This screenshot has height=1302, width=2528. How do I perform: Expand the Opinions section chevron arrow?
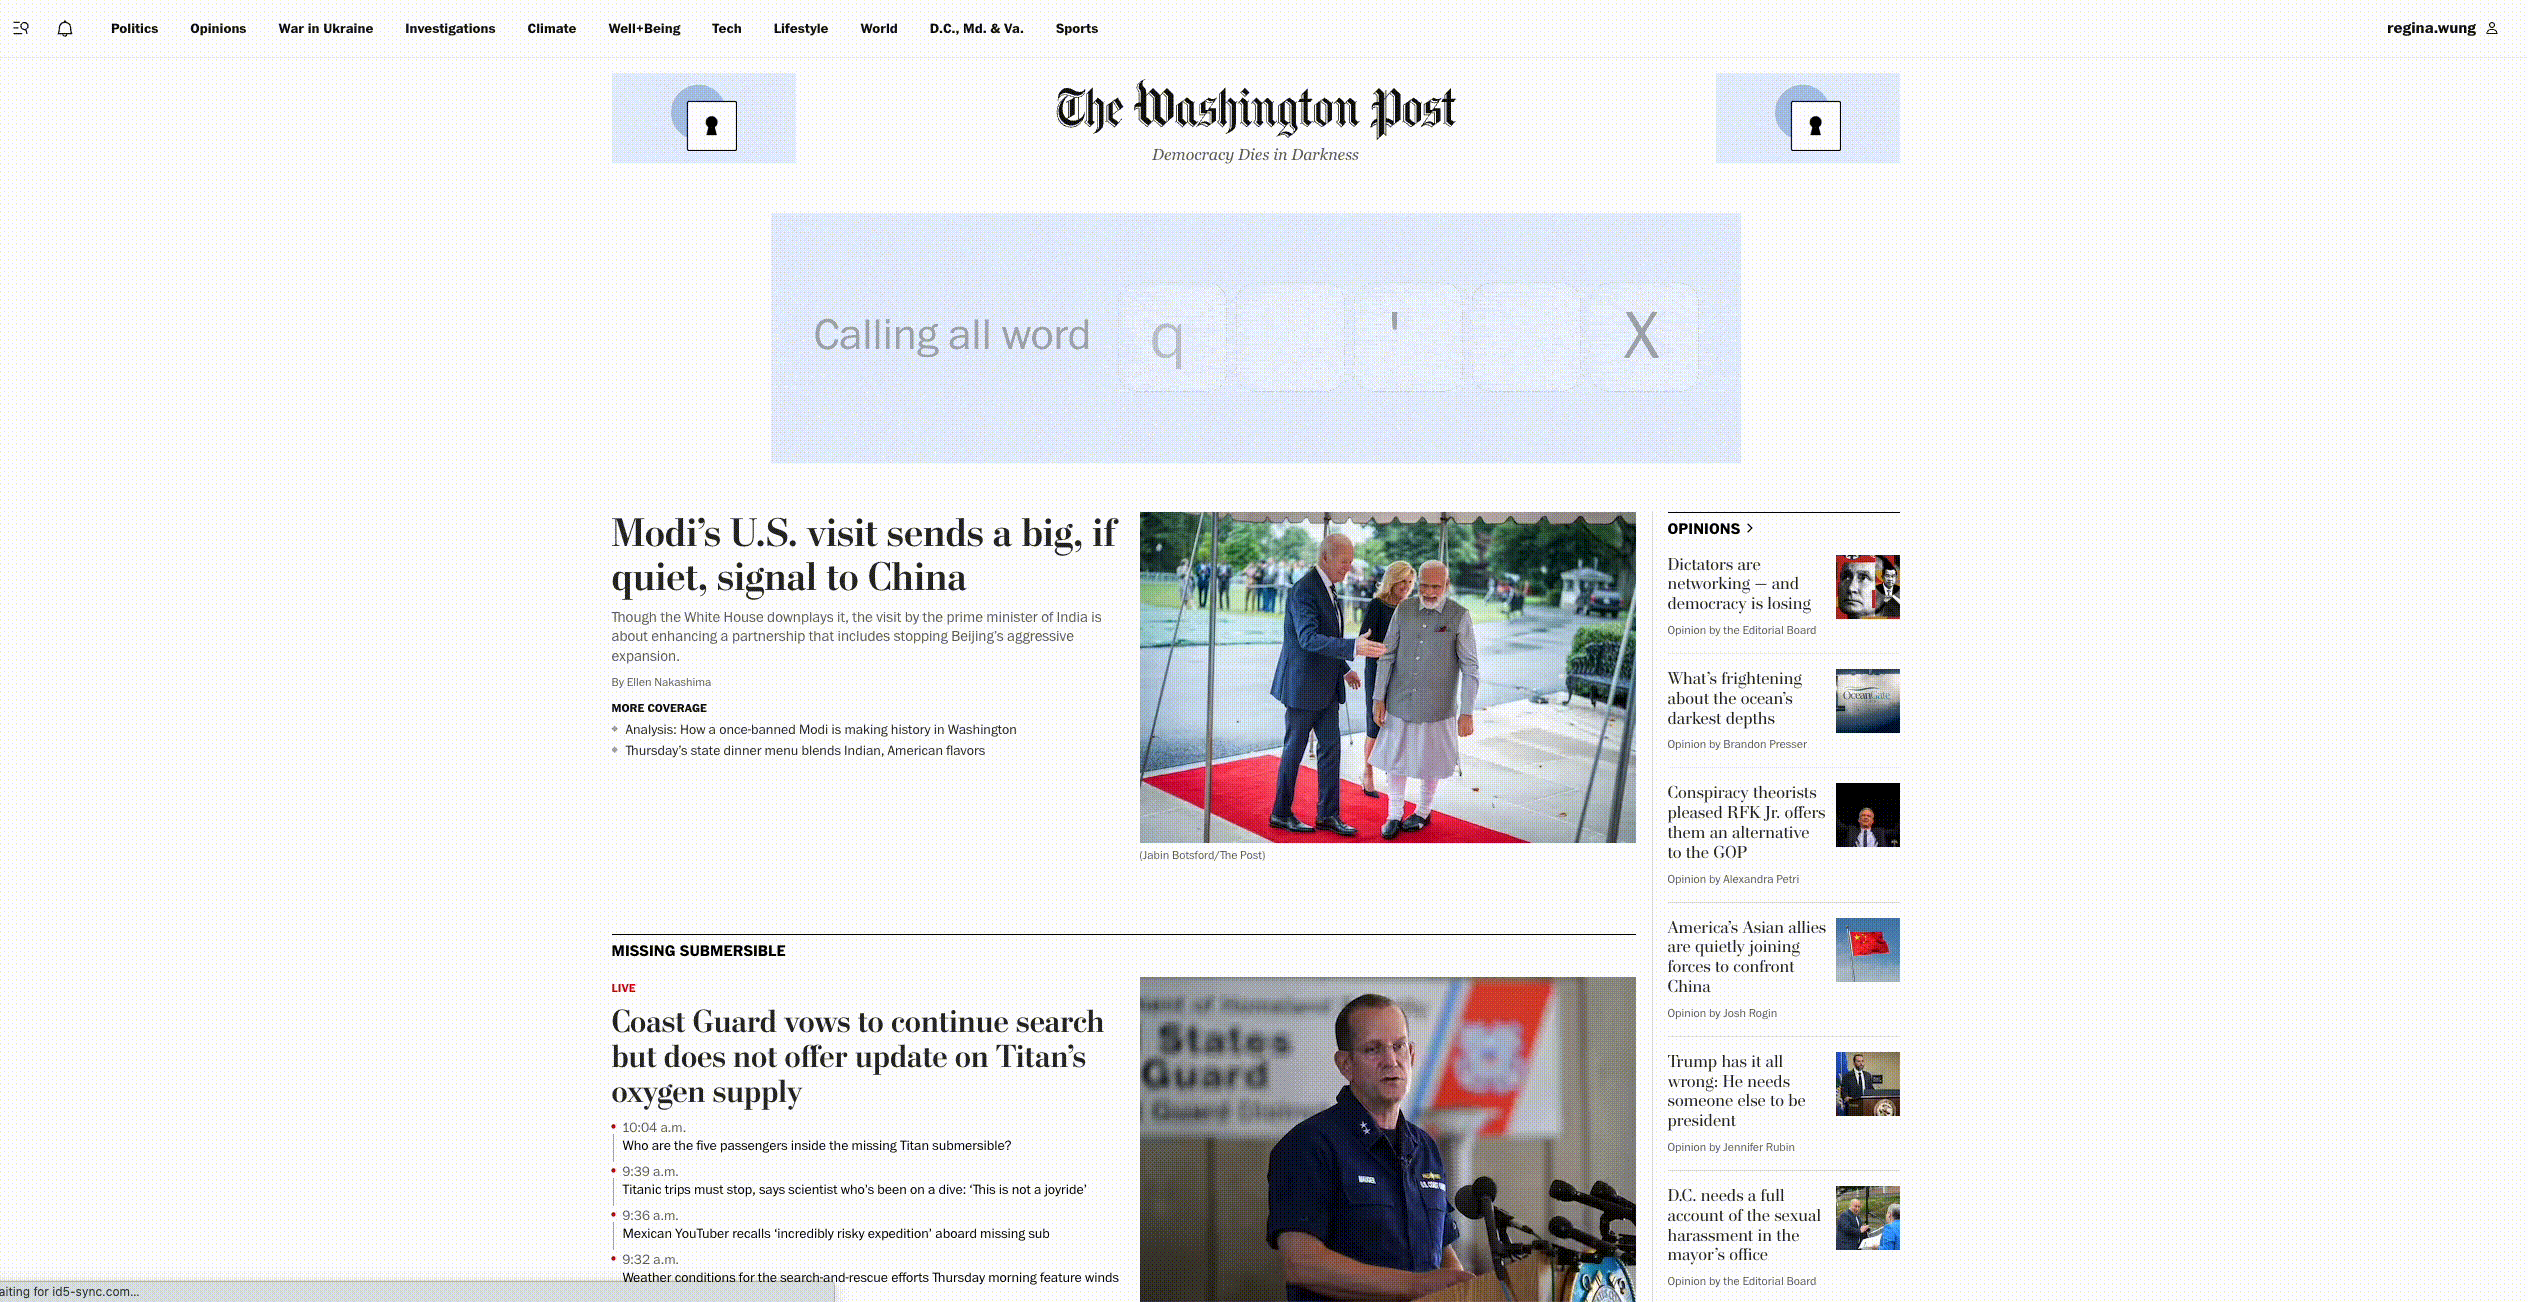1750,528
